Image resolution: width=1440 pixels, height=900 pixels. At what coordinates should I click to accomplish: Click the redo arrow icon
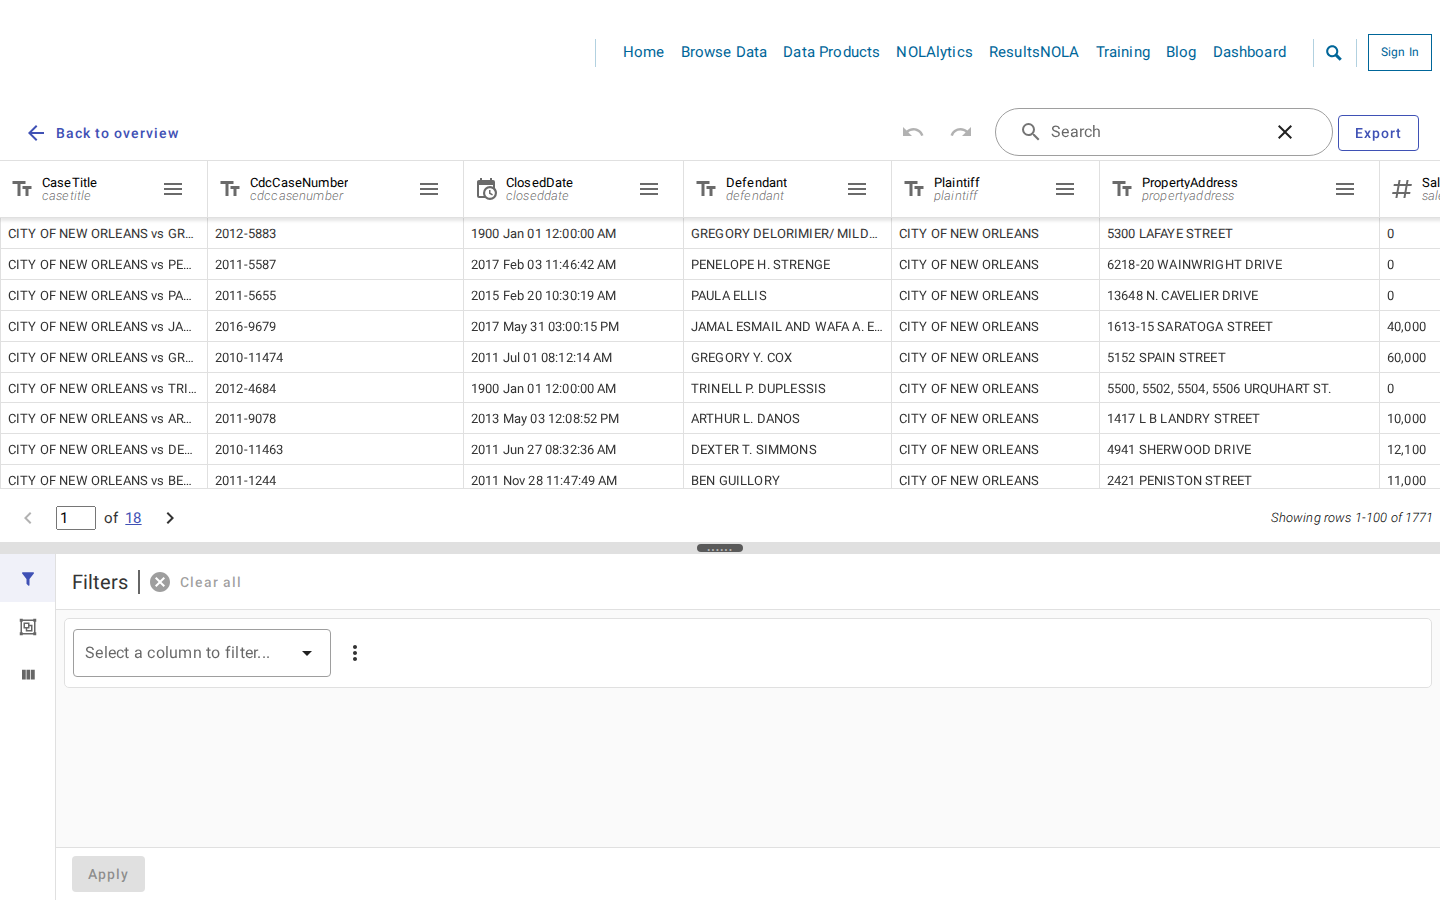pos(961,132)
